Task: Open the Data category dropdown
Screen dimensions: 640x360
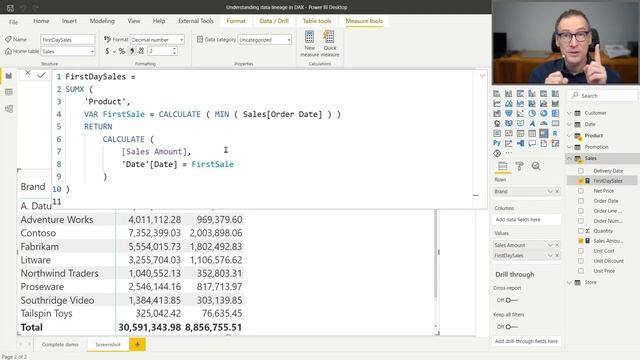Action: (x=265, y=40)
